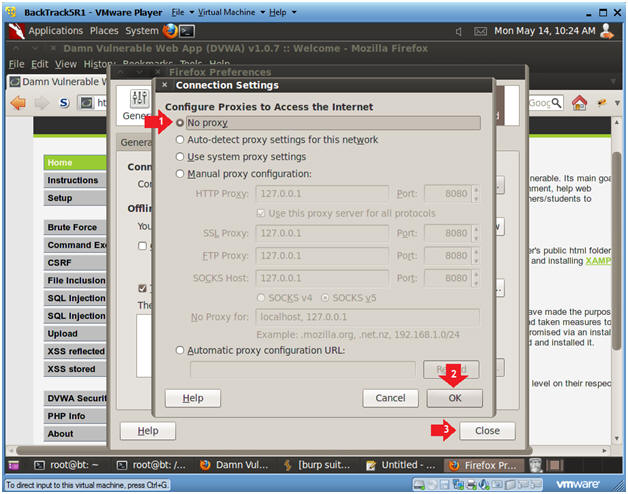Click the SSL Proxy address field
Image resolution: width=628 pixels, height=494 pixels.
322,233
